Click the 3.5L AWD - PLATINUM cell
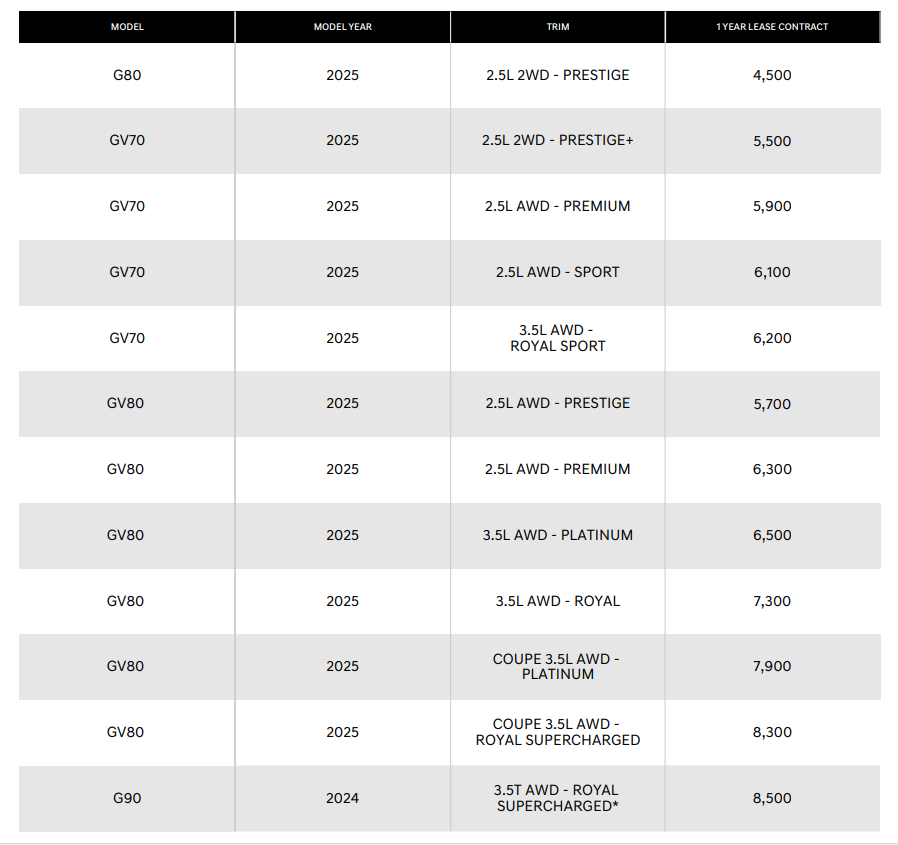The height and width of the screenshot is (845, 898). point(558,535)
